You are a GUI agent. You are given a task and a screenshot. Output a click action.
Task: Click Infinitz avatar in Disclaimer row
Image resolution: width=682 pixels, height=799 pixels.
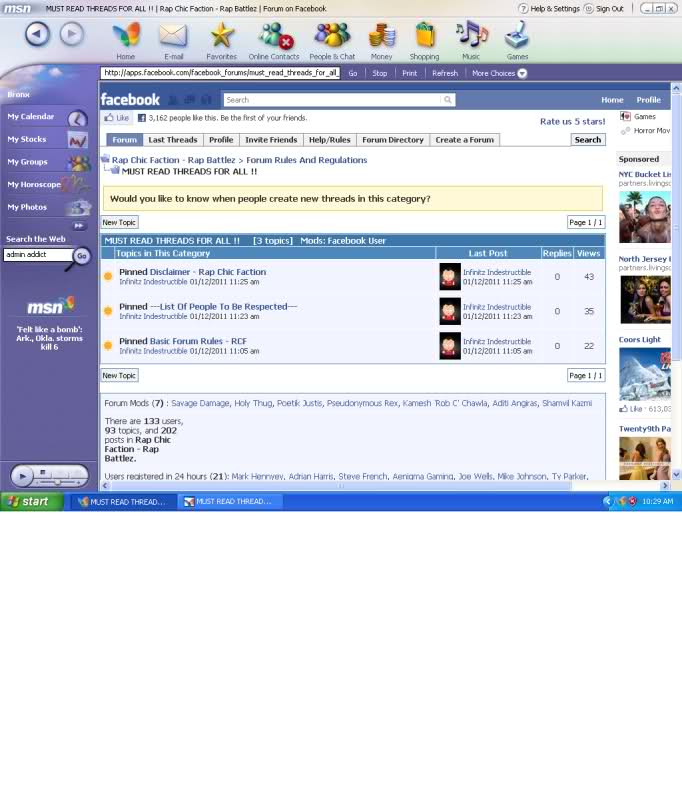point(450,277)
